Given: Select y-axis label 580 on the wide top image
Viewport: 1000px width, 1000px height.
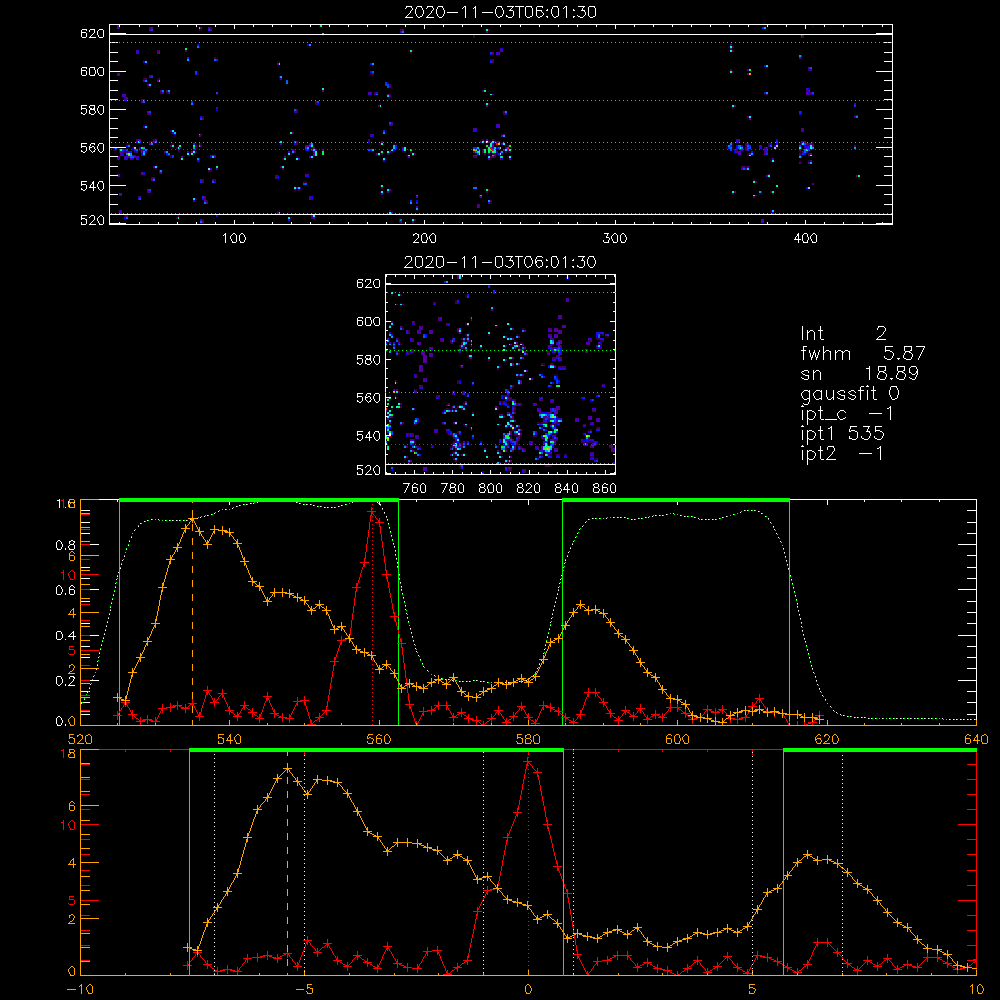Looking at the screenshot, I should (92, 110).
